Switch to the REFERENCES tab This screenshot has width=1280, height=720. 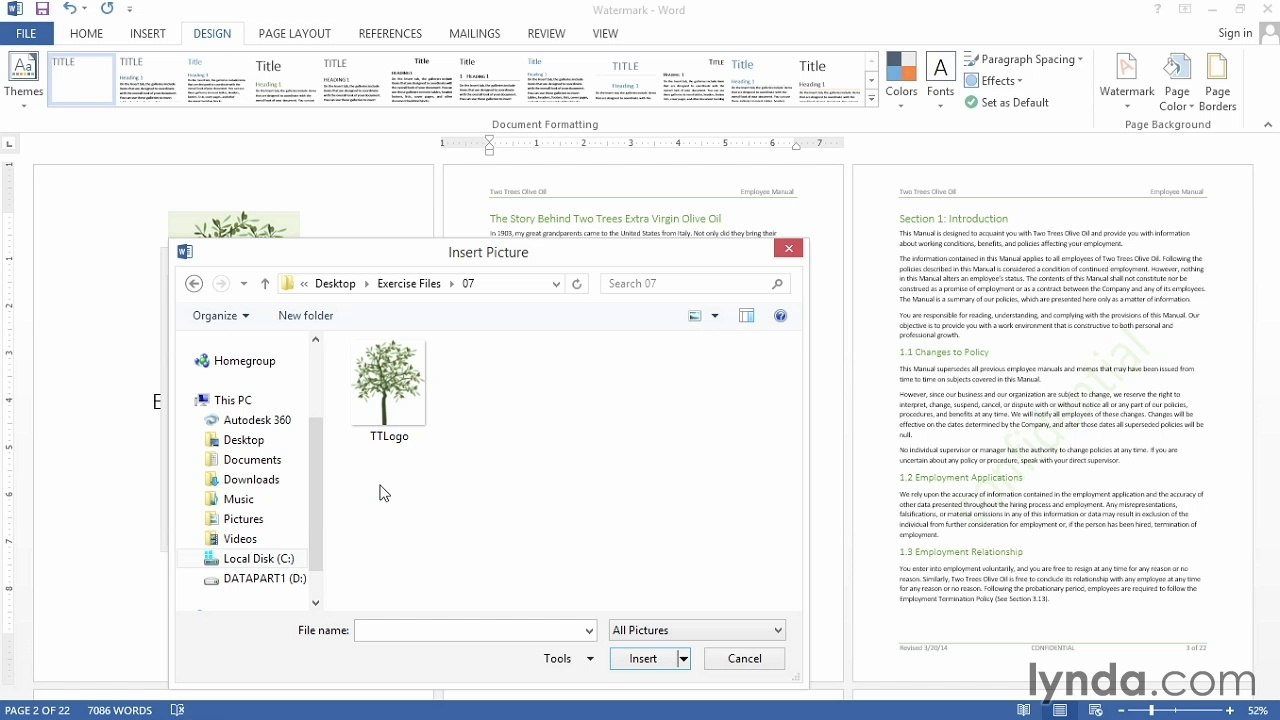(390, 33)
